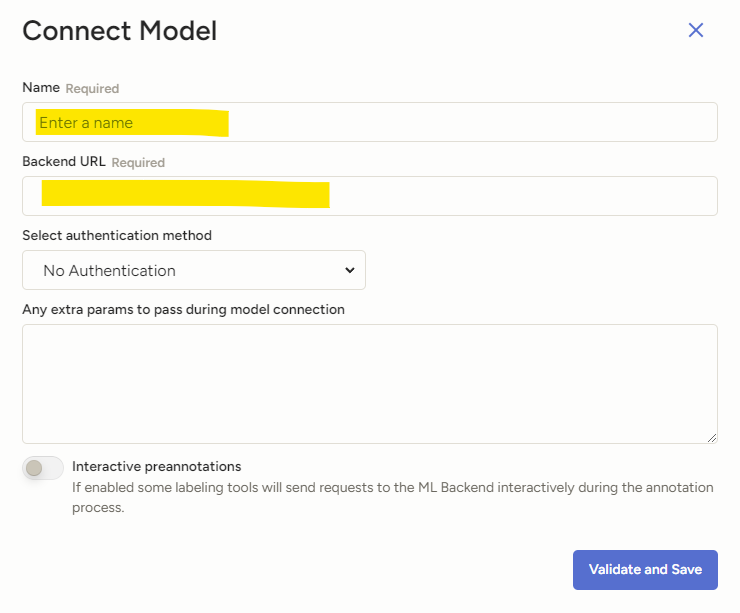Click the Validate and Save button
Image resolution: width=740 pixels, height=613 pixels.
(645, 569)
